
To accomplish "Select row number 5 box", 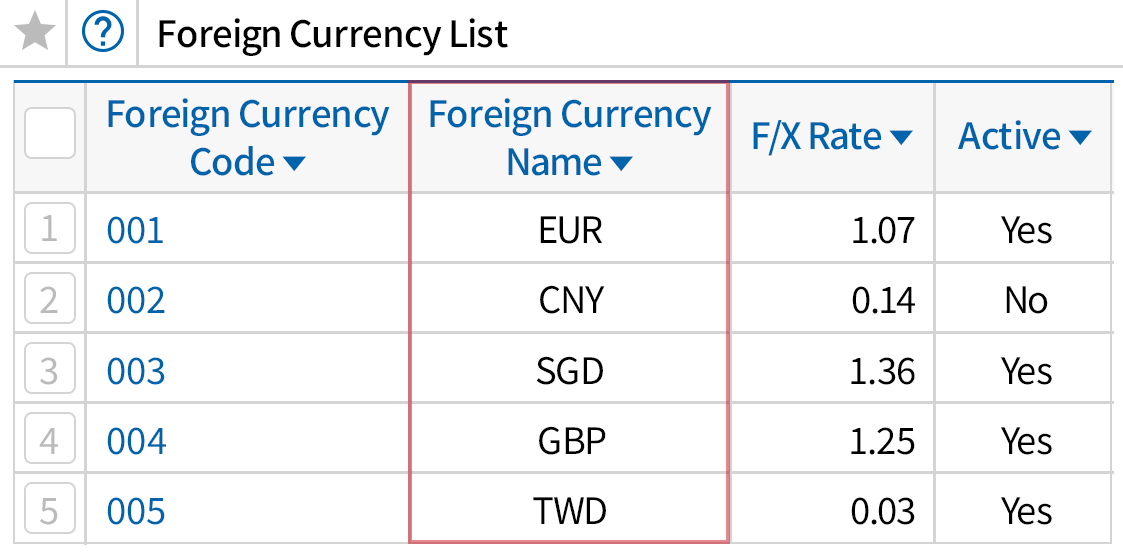I will (49, 511).
